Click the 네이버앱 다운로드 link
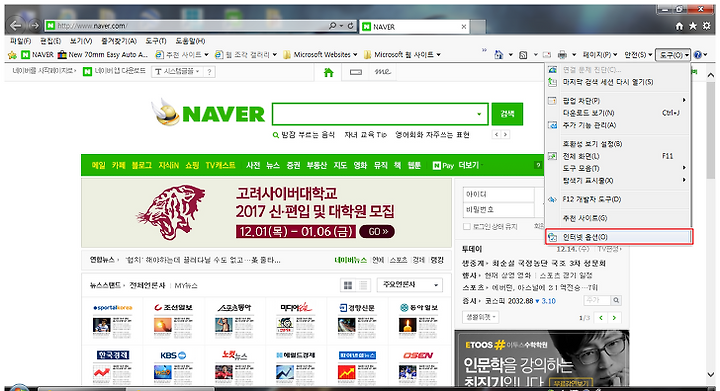This screenshot has height=391, width=720. tap(119, 71)
